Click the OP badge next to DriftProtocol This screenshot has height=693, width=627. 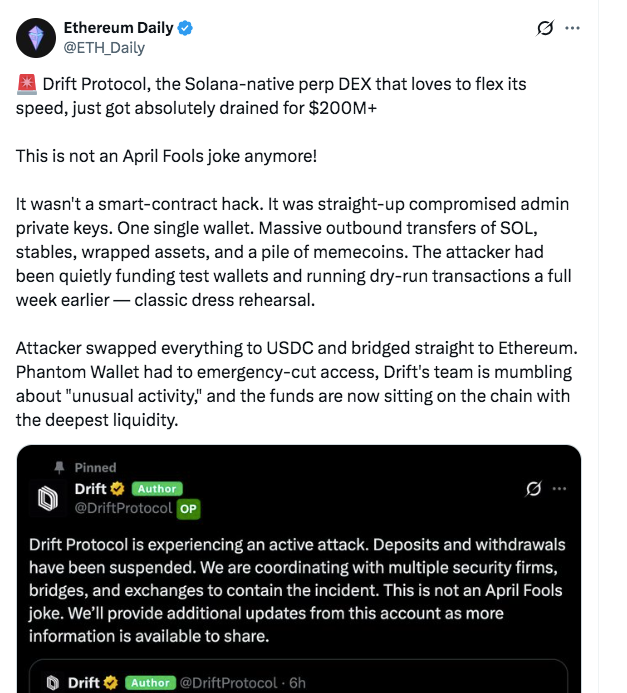[188, 508]
